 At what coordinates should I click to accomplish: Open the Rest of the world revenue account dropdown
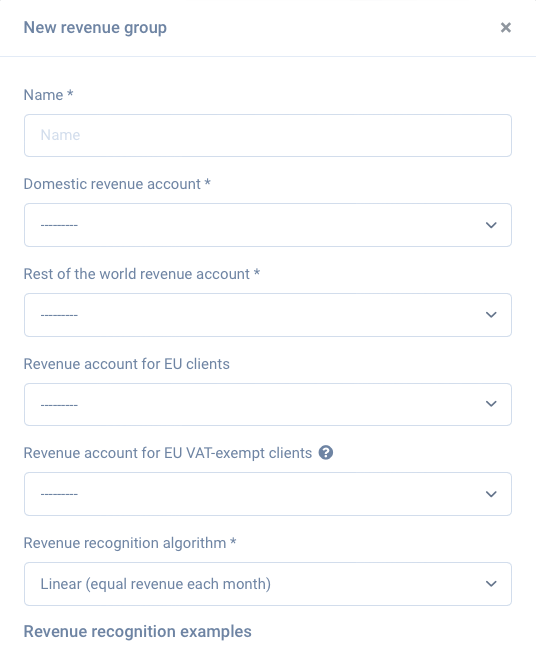coord(268,315)
